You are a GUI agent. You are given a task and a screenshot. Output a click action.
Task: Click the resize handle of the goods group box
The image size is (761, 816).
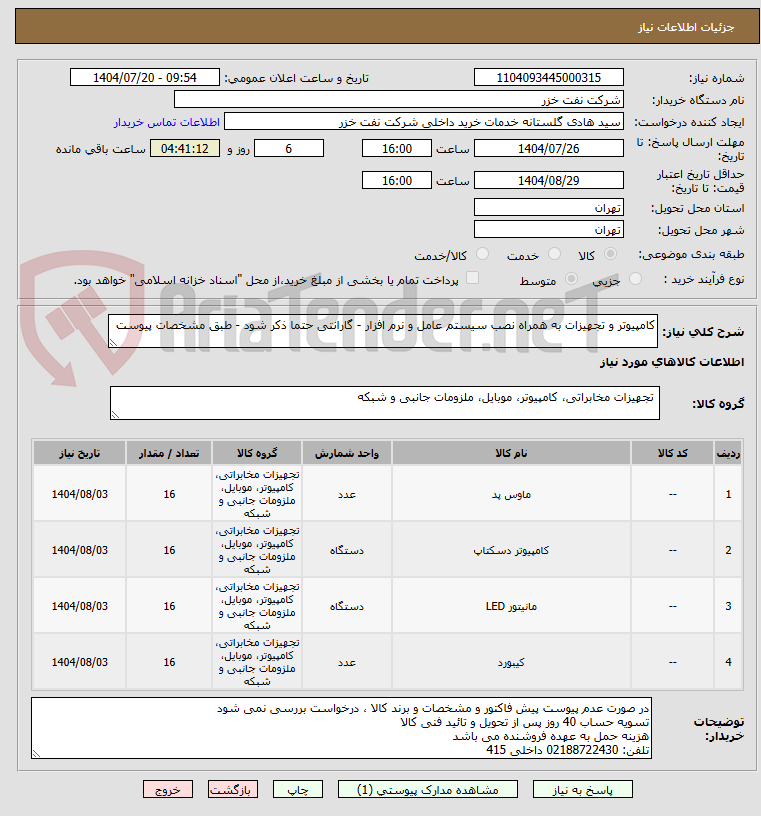click(x=115, y=414)
